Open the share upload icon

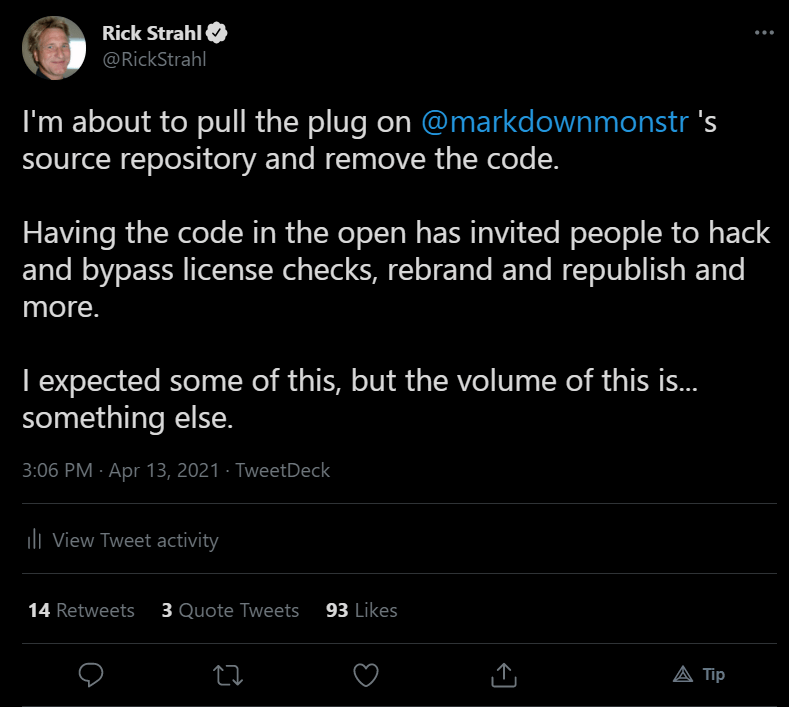point(504,675)
